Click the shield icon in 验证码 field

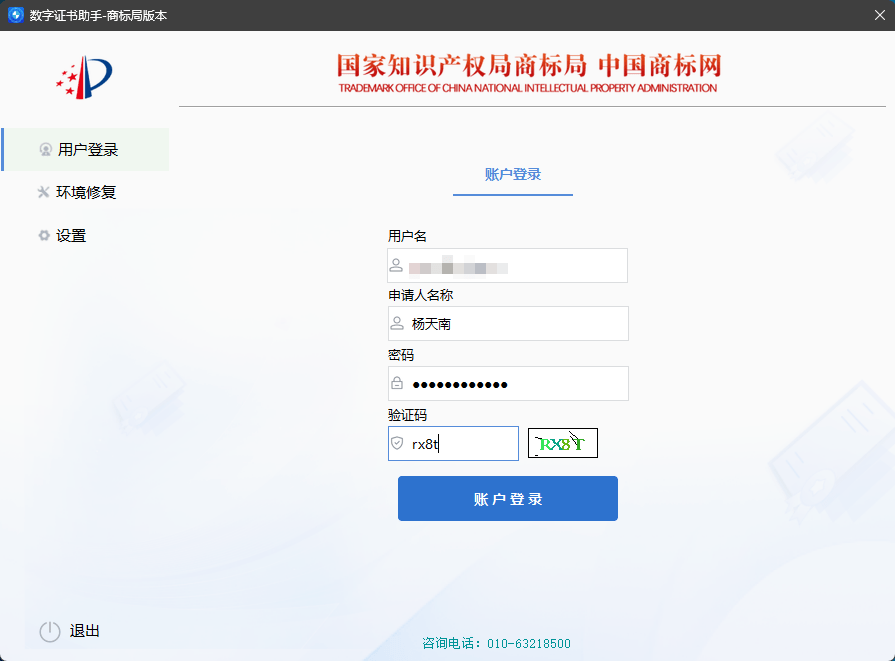pos(397,444)
